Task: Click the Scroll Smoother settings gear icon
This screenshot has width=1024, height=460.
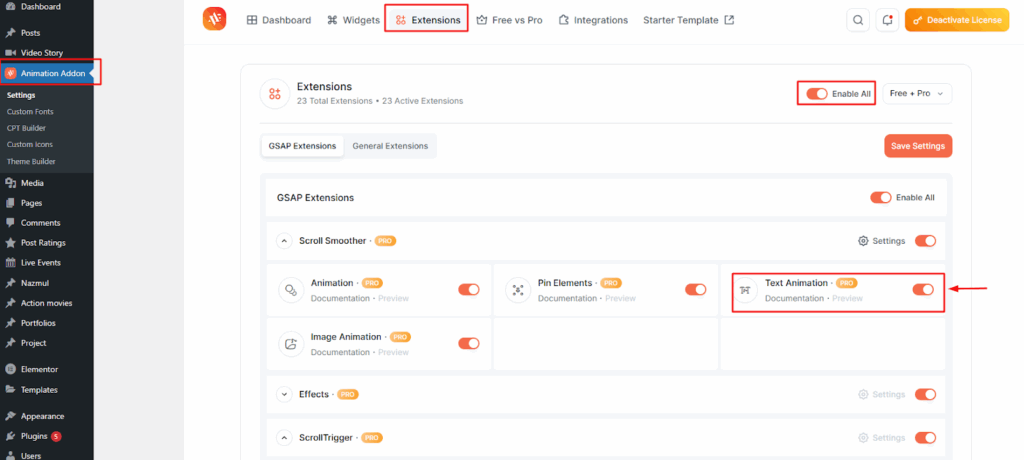Action: [863, 241]
